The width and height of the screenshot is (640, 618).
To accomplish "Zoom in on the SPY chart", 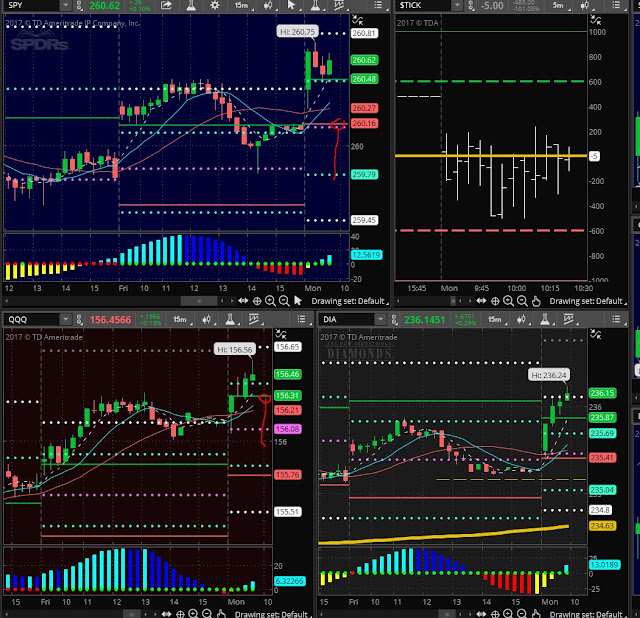I will click(x=270, y=301).
